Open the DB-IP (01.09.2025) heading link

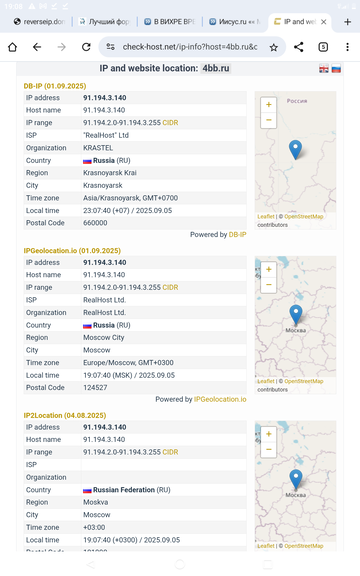click(55, 86)
